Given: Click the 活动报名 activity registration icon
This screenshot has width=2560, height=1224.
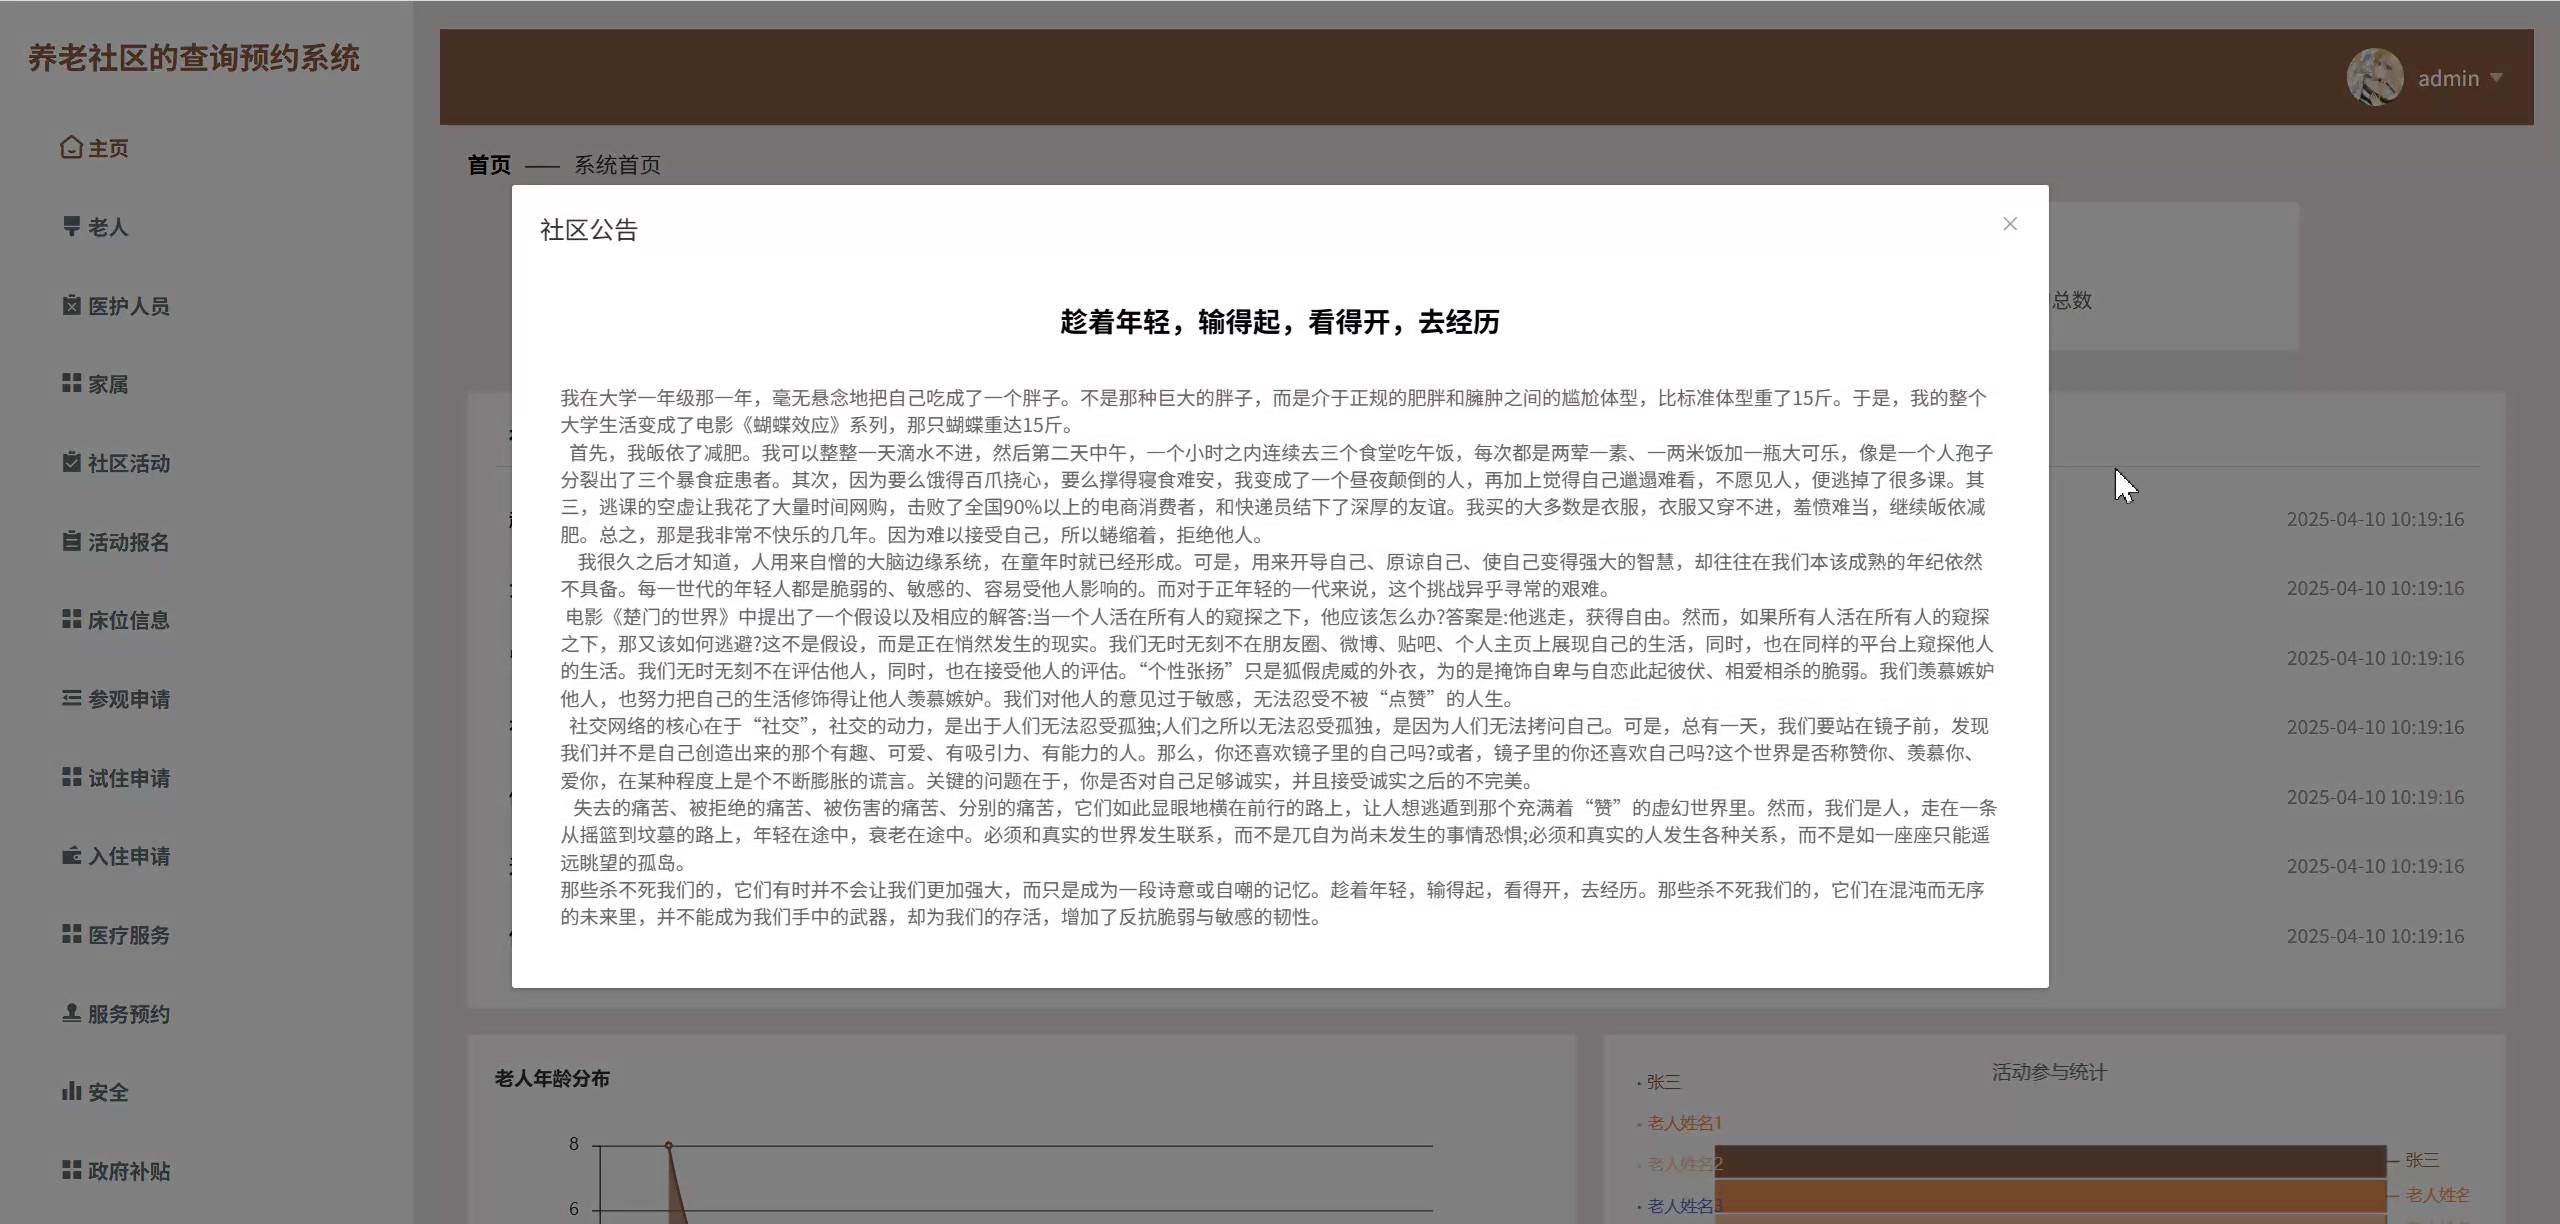Looking at the screenshot, I should (70, 542).
